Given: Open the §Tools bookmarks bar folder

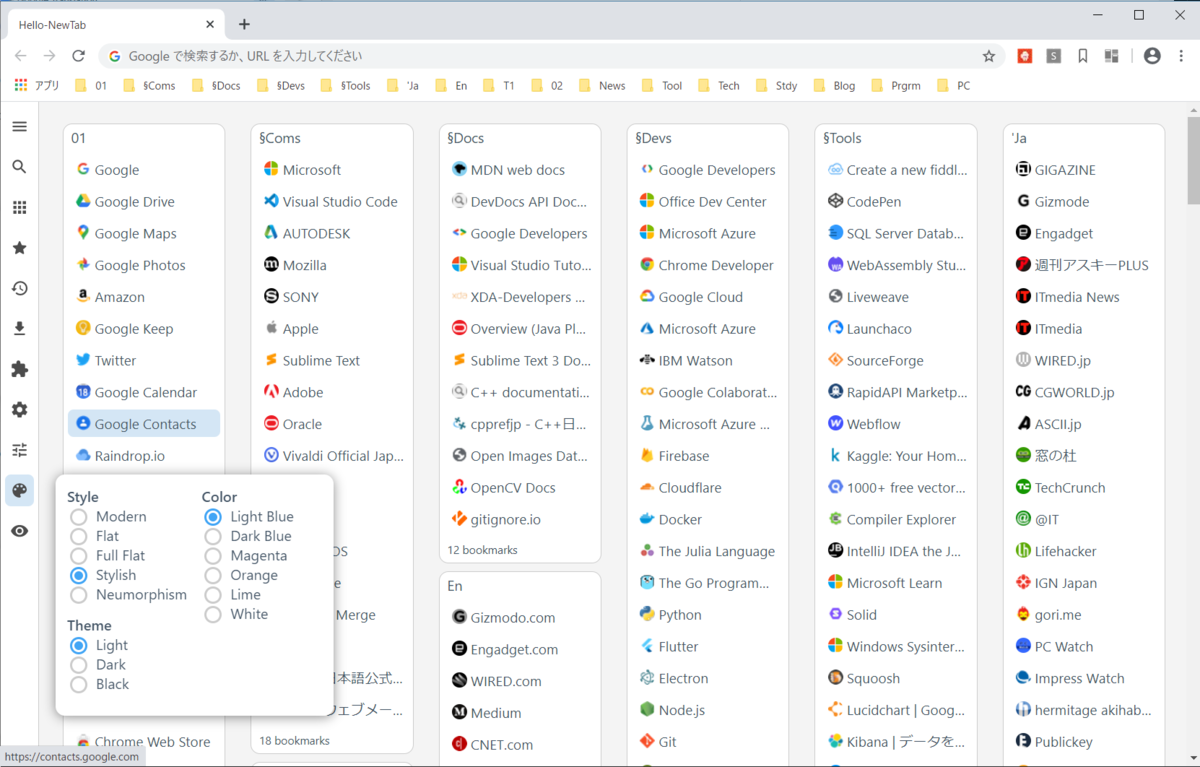Looking at the screenshot, I should 346,86.
